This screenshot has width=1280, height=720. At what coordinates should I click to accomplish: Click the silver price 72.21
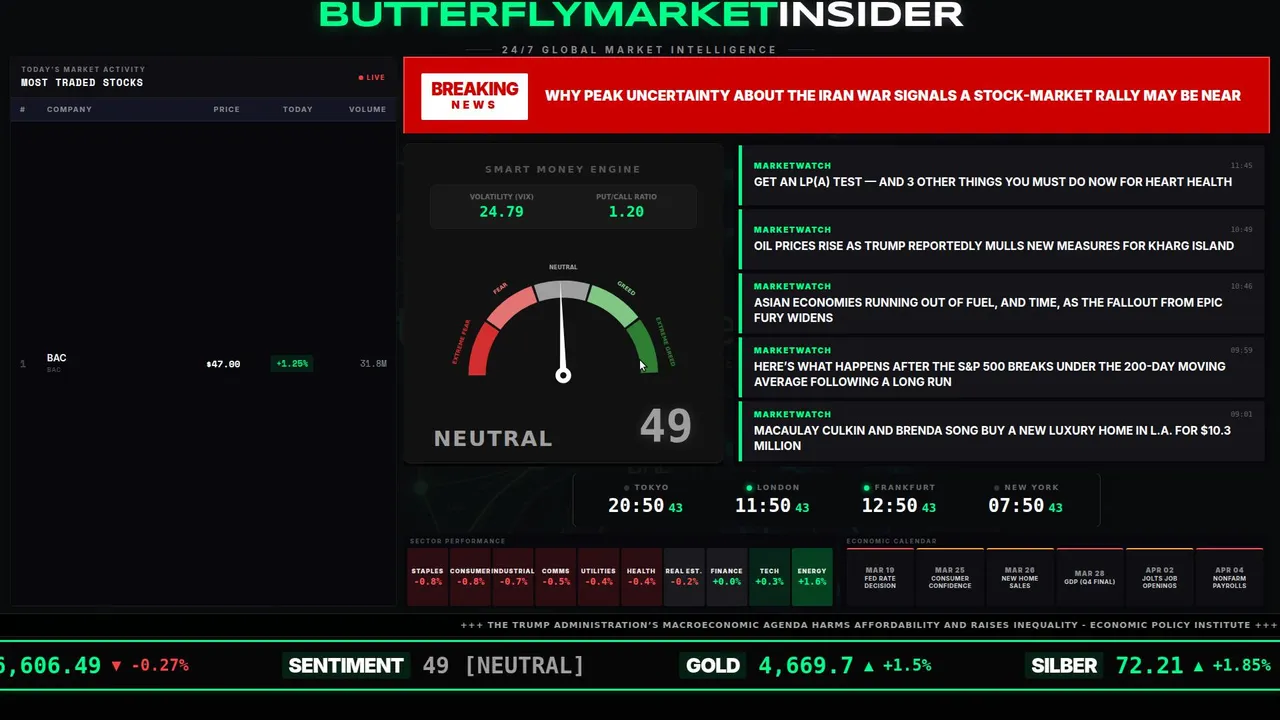(x=1149, y=665)
